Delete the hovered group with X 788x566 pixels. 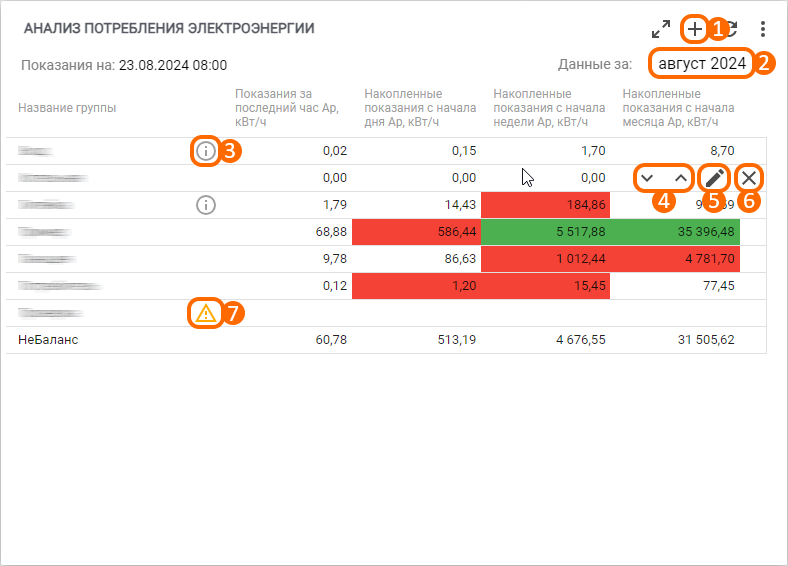749,178
